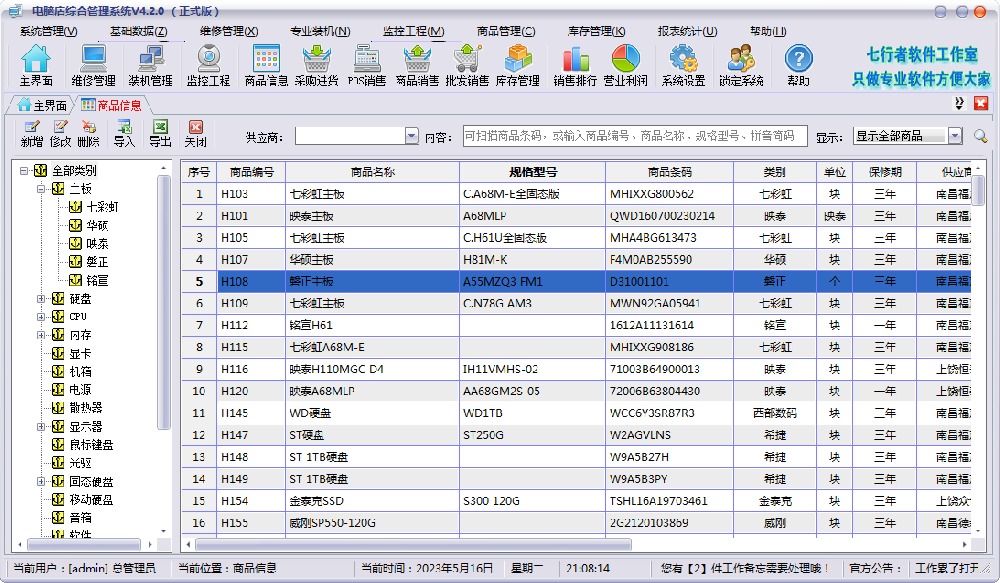This screenshot has width=1000, height=583.
Task: Select the 七彩虹 category in tree
Action: [x=102, y=207]
